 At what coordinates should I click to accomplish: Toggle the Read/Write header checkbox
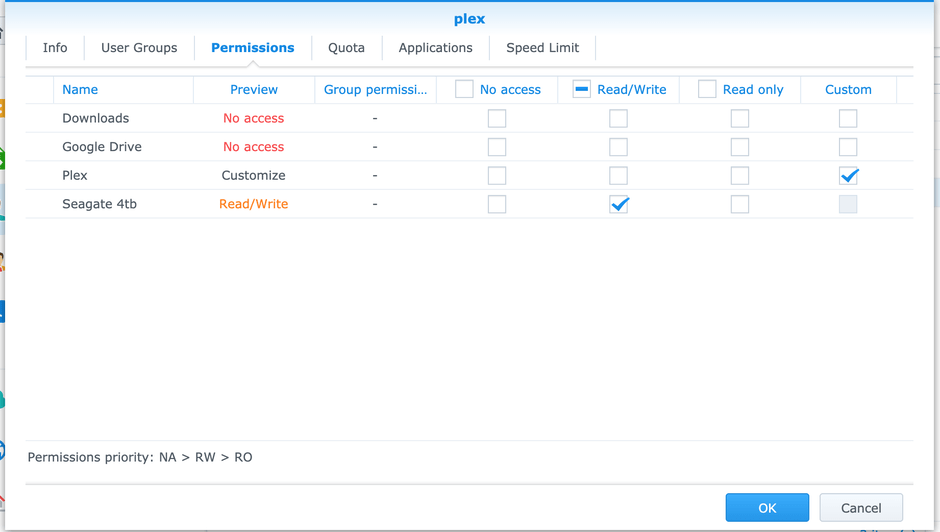582,89
